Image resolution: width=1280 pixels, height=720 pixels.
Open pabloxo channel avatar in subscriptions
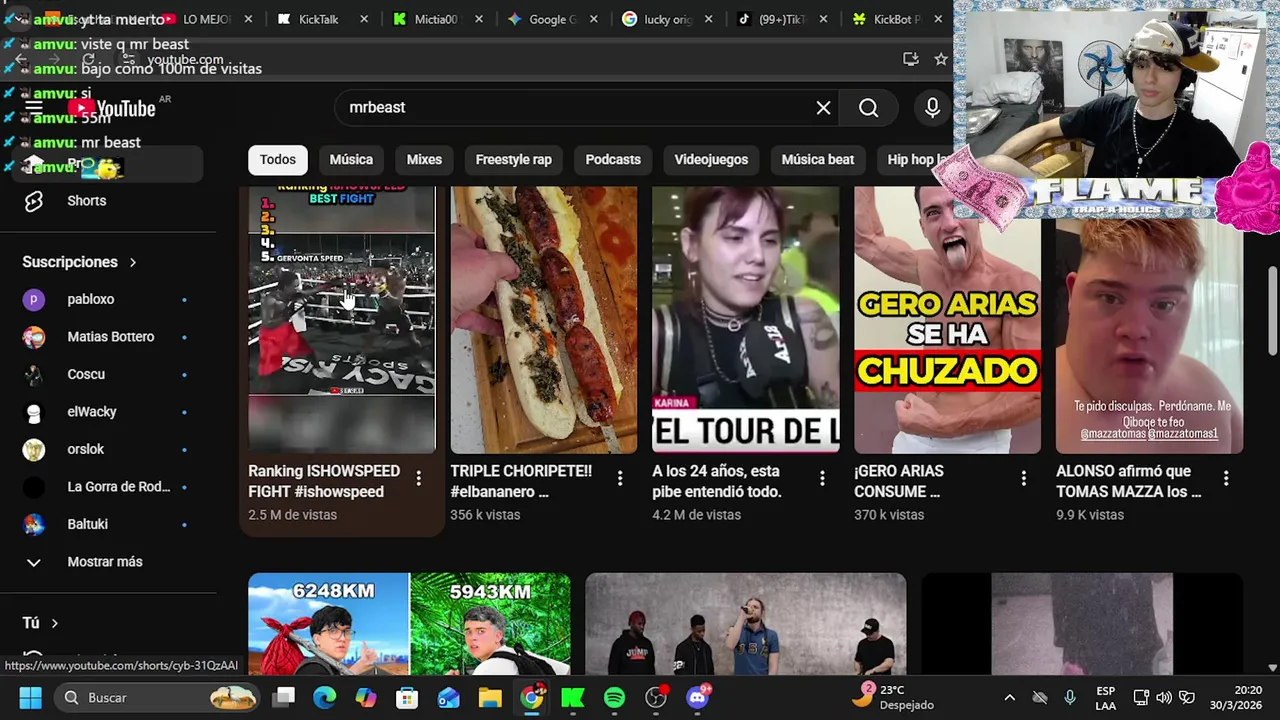point(34,299)
